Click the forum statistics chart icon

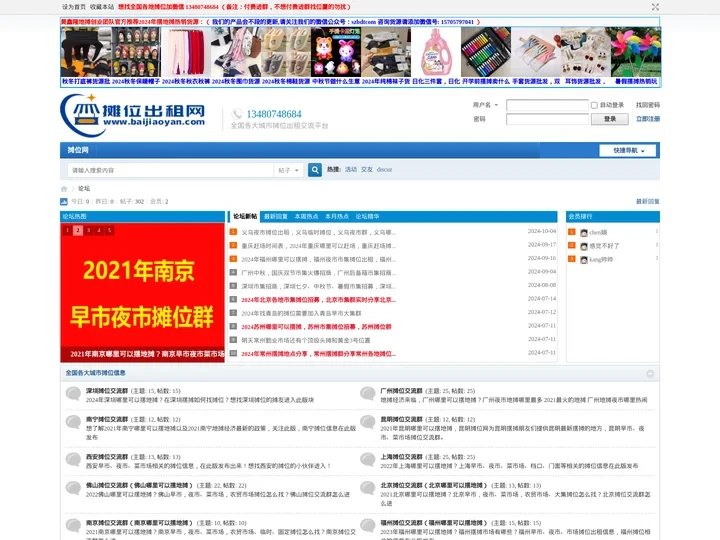click(x=64, y=202)
